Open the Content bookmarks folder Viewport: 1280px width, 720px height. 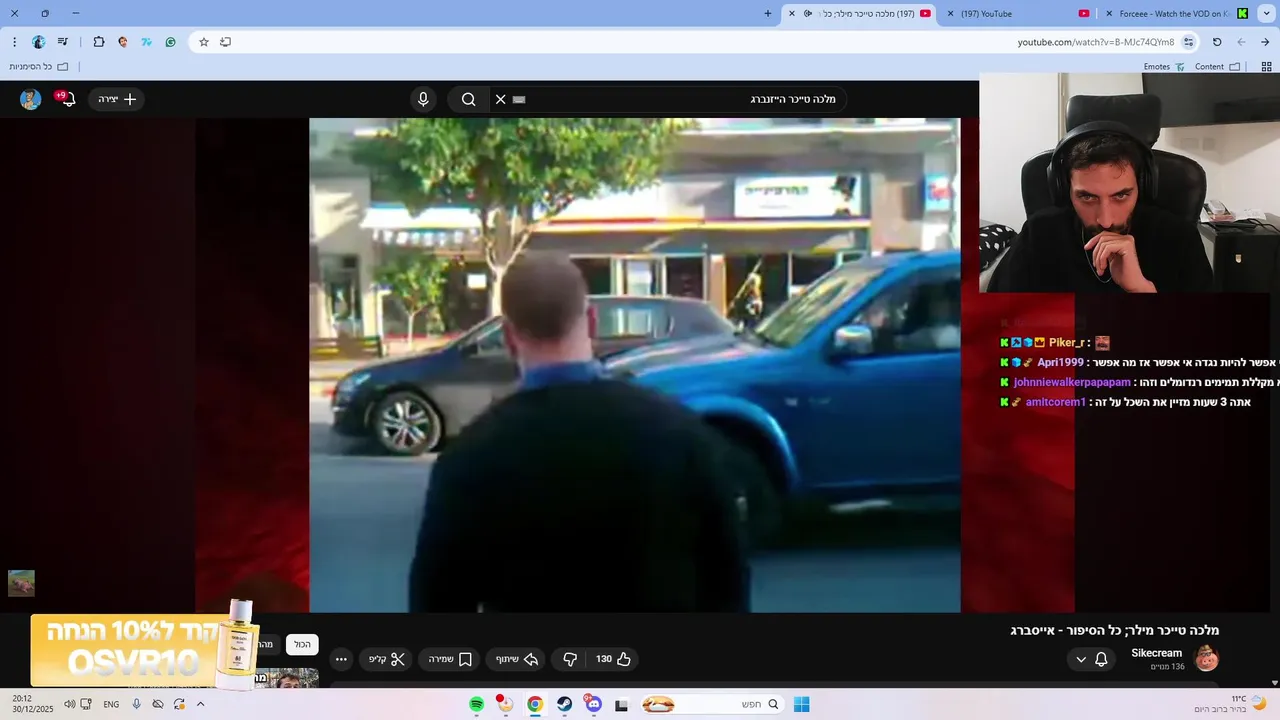[x=1217, y=67]
